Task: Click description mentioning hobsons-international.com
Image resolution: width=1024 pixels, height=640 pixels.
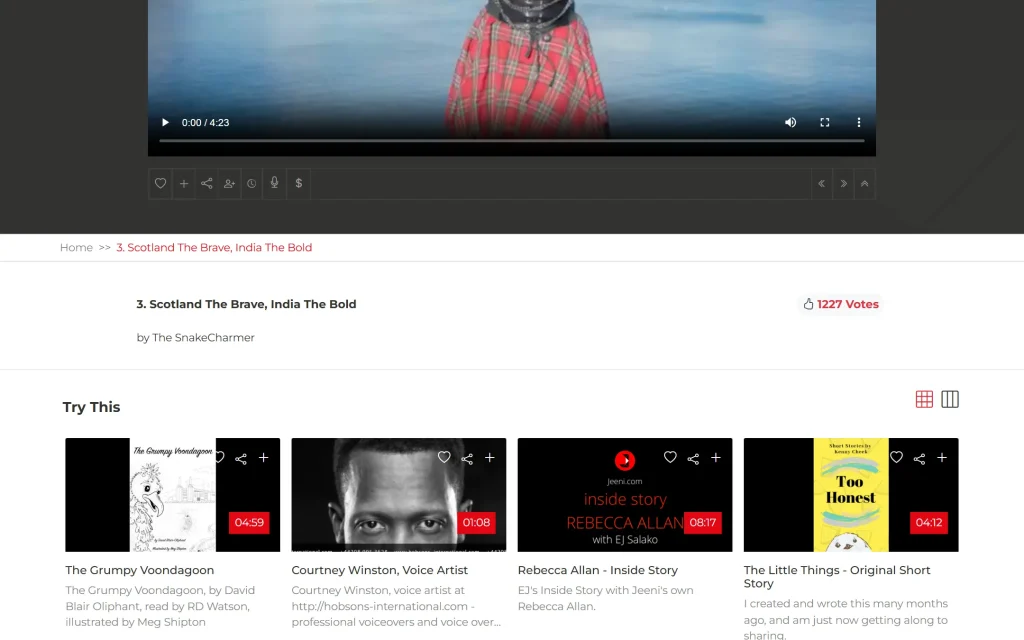Action: (x=396, y=606)
